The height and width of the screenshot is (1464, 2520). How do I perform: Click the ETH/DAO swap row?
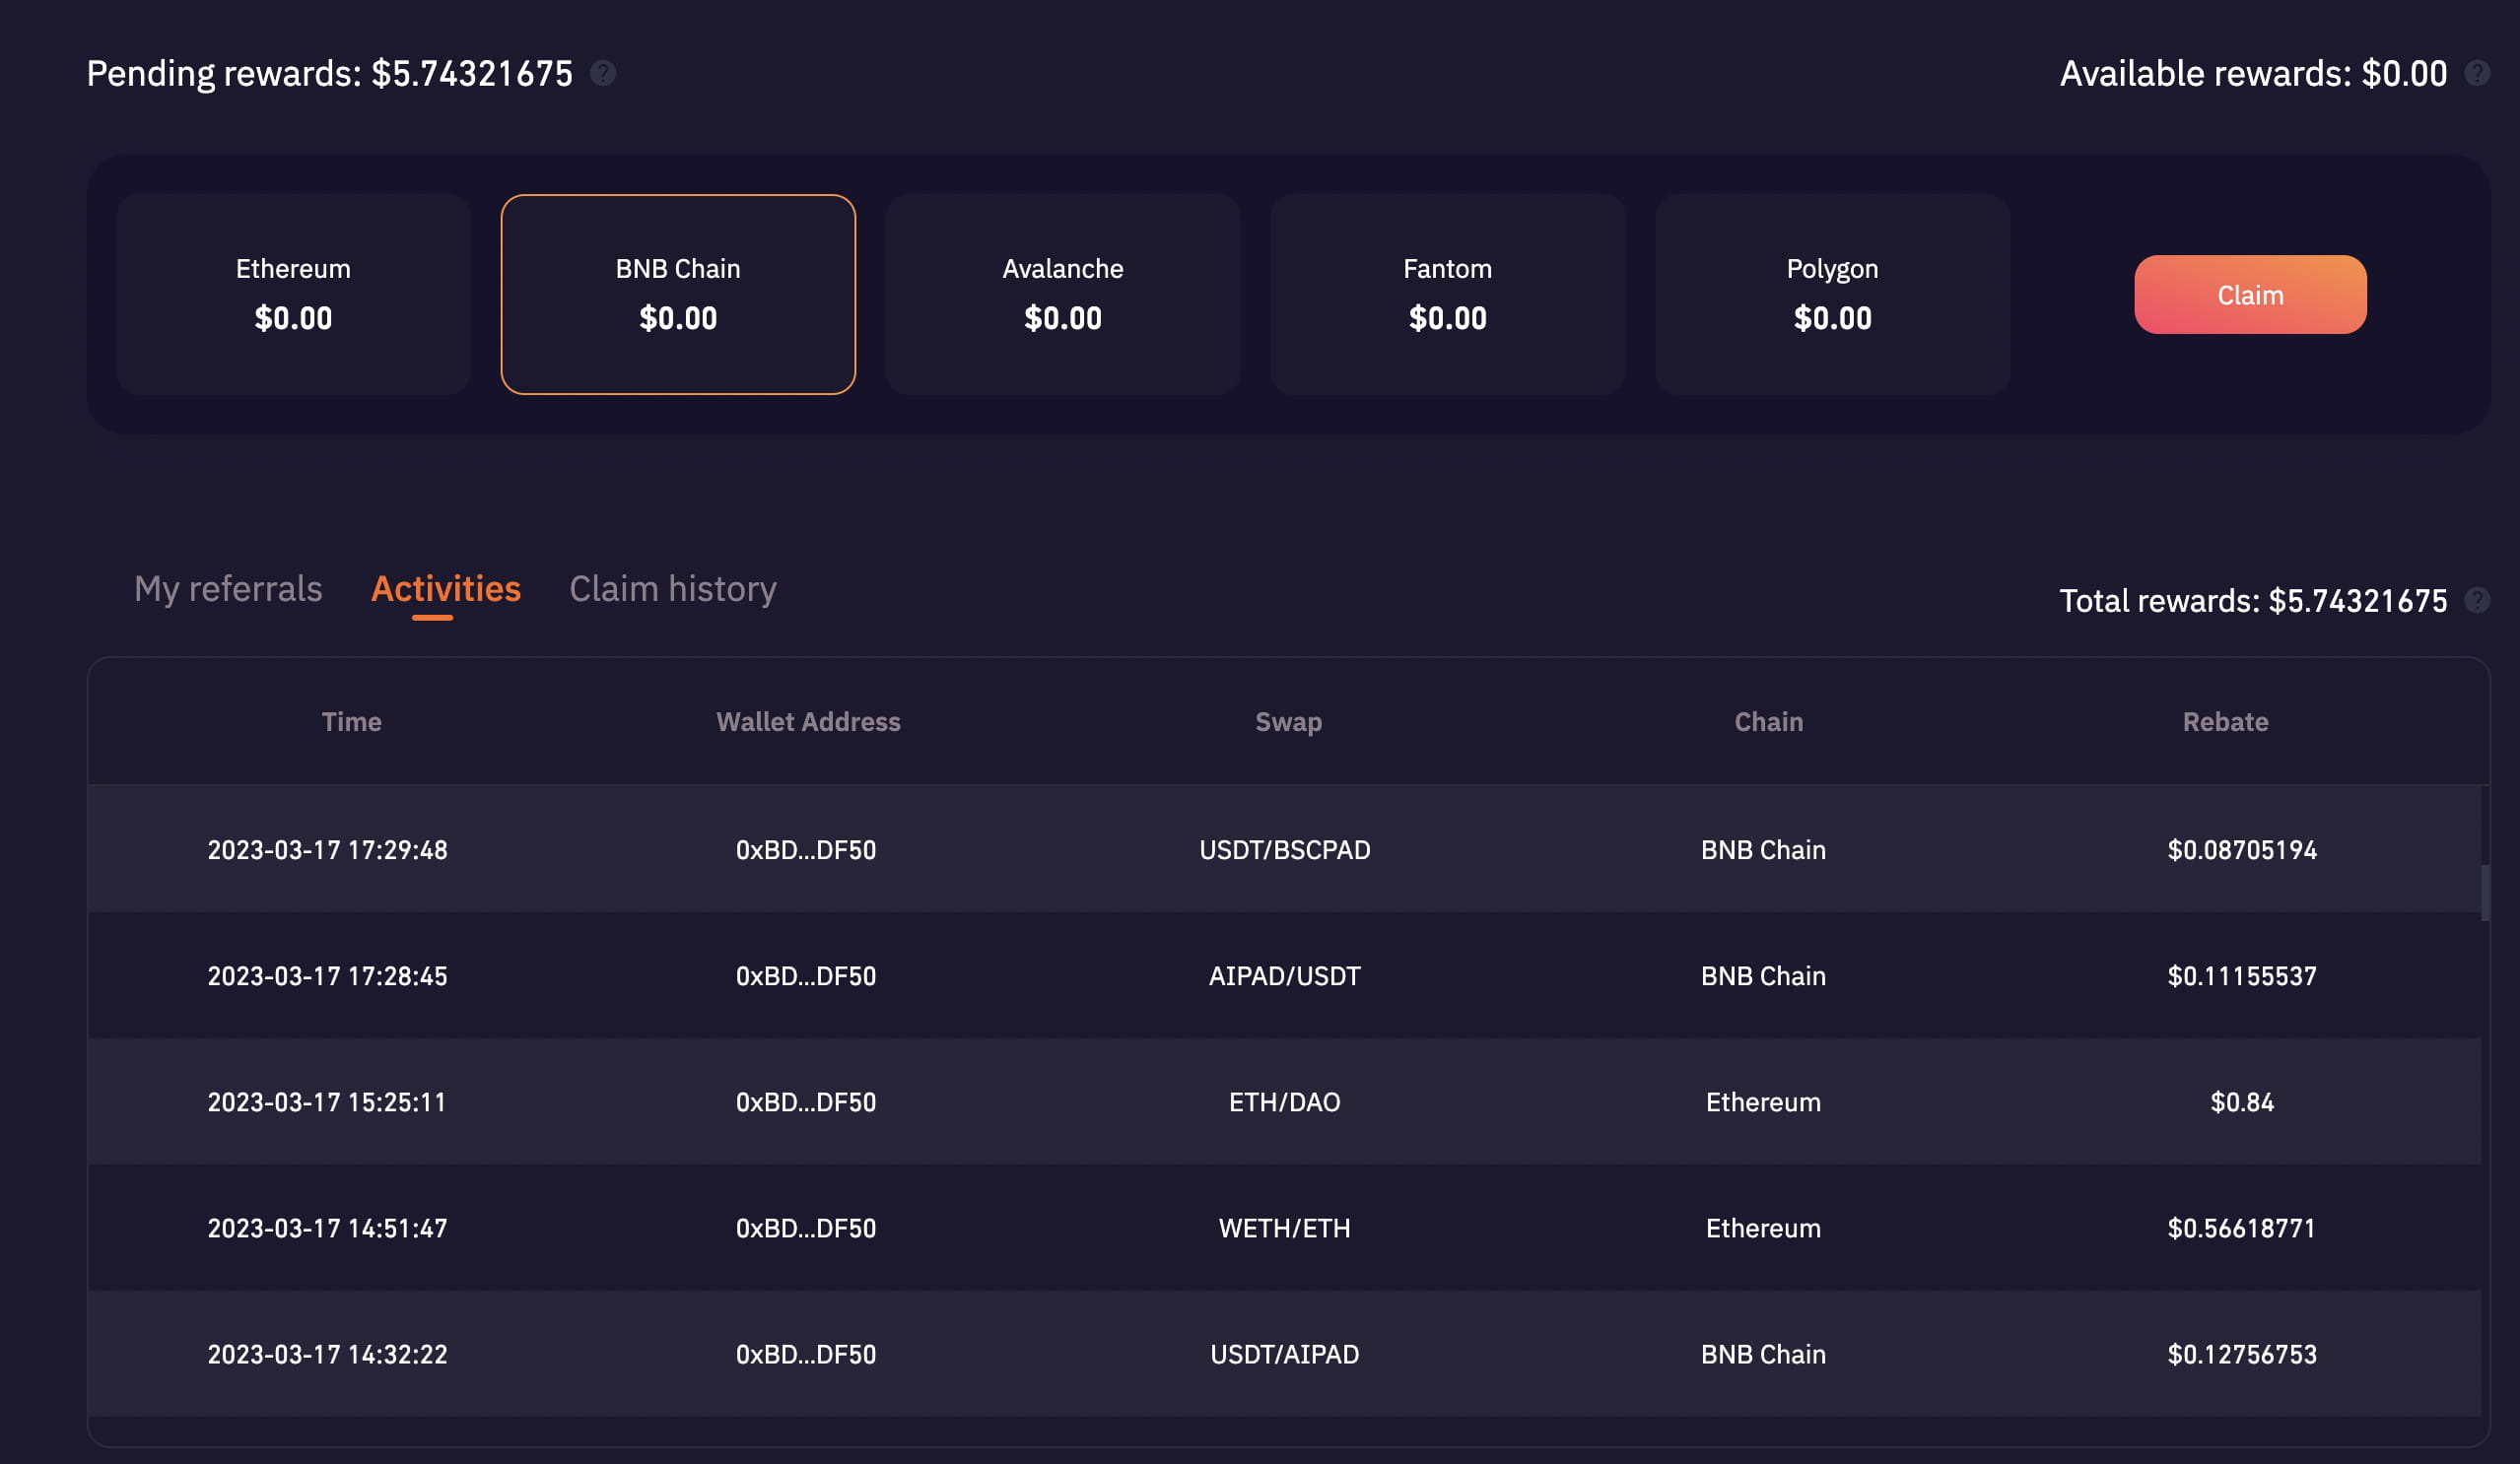click(1284, 1101)
